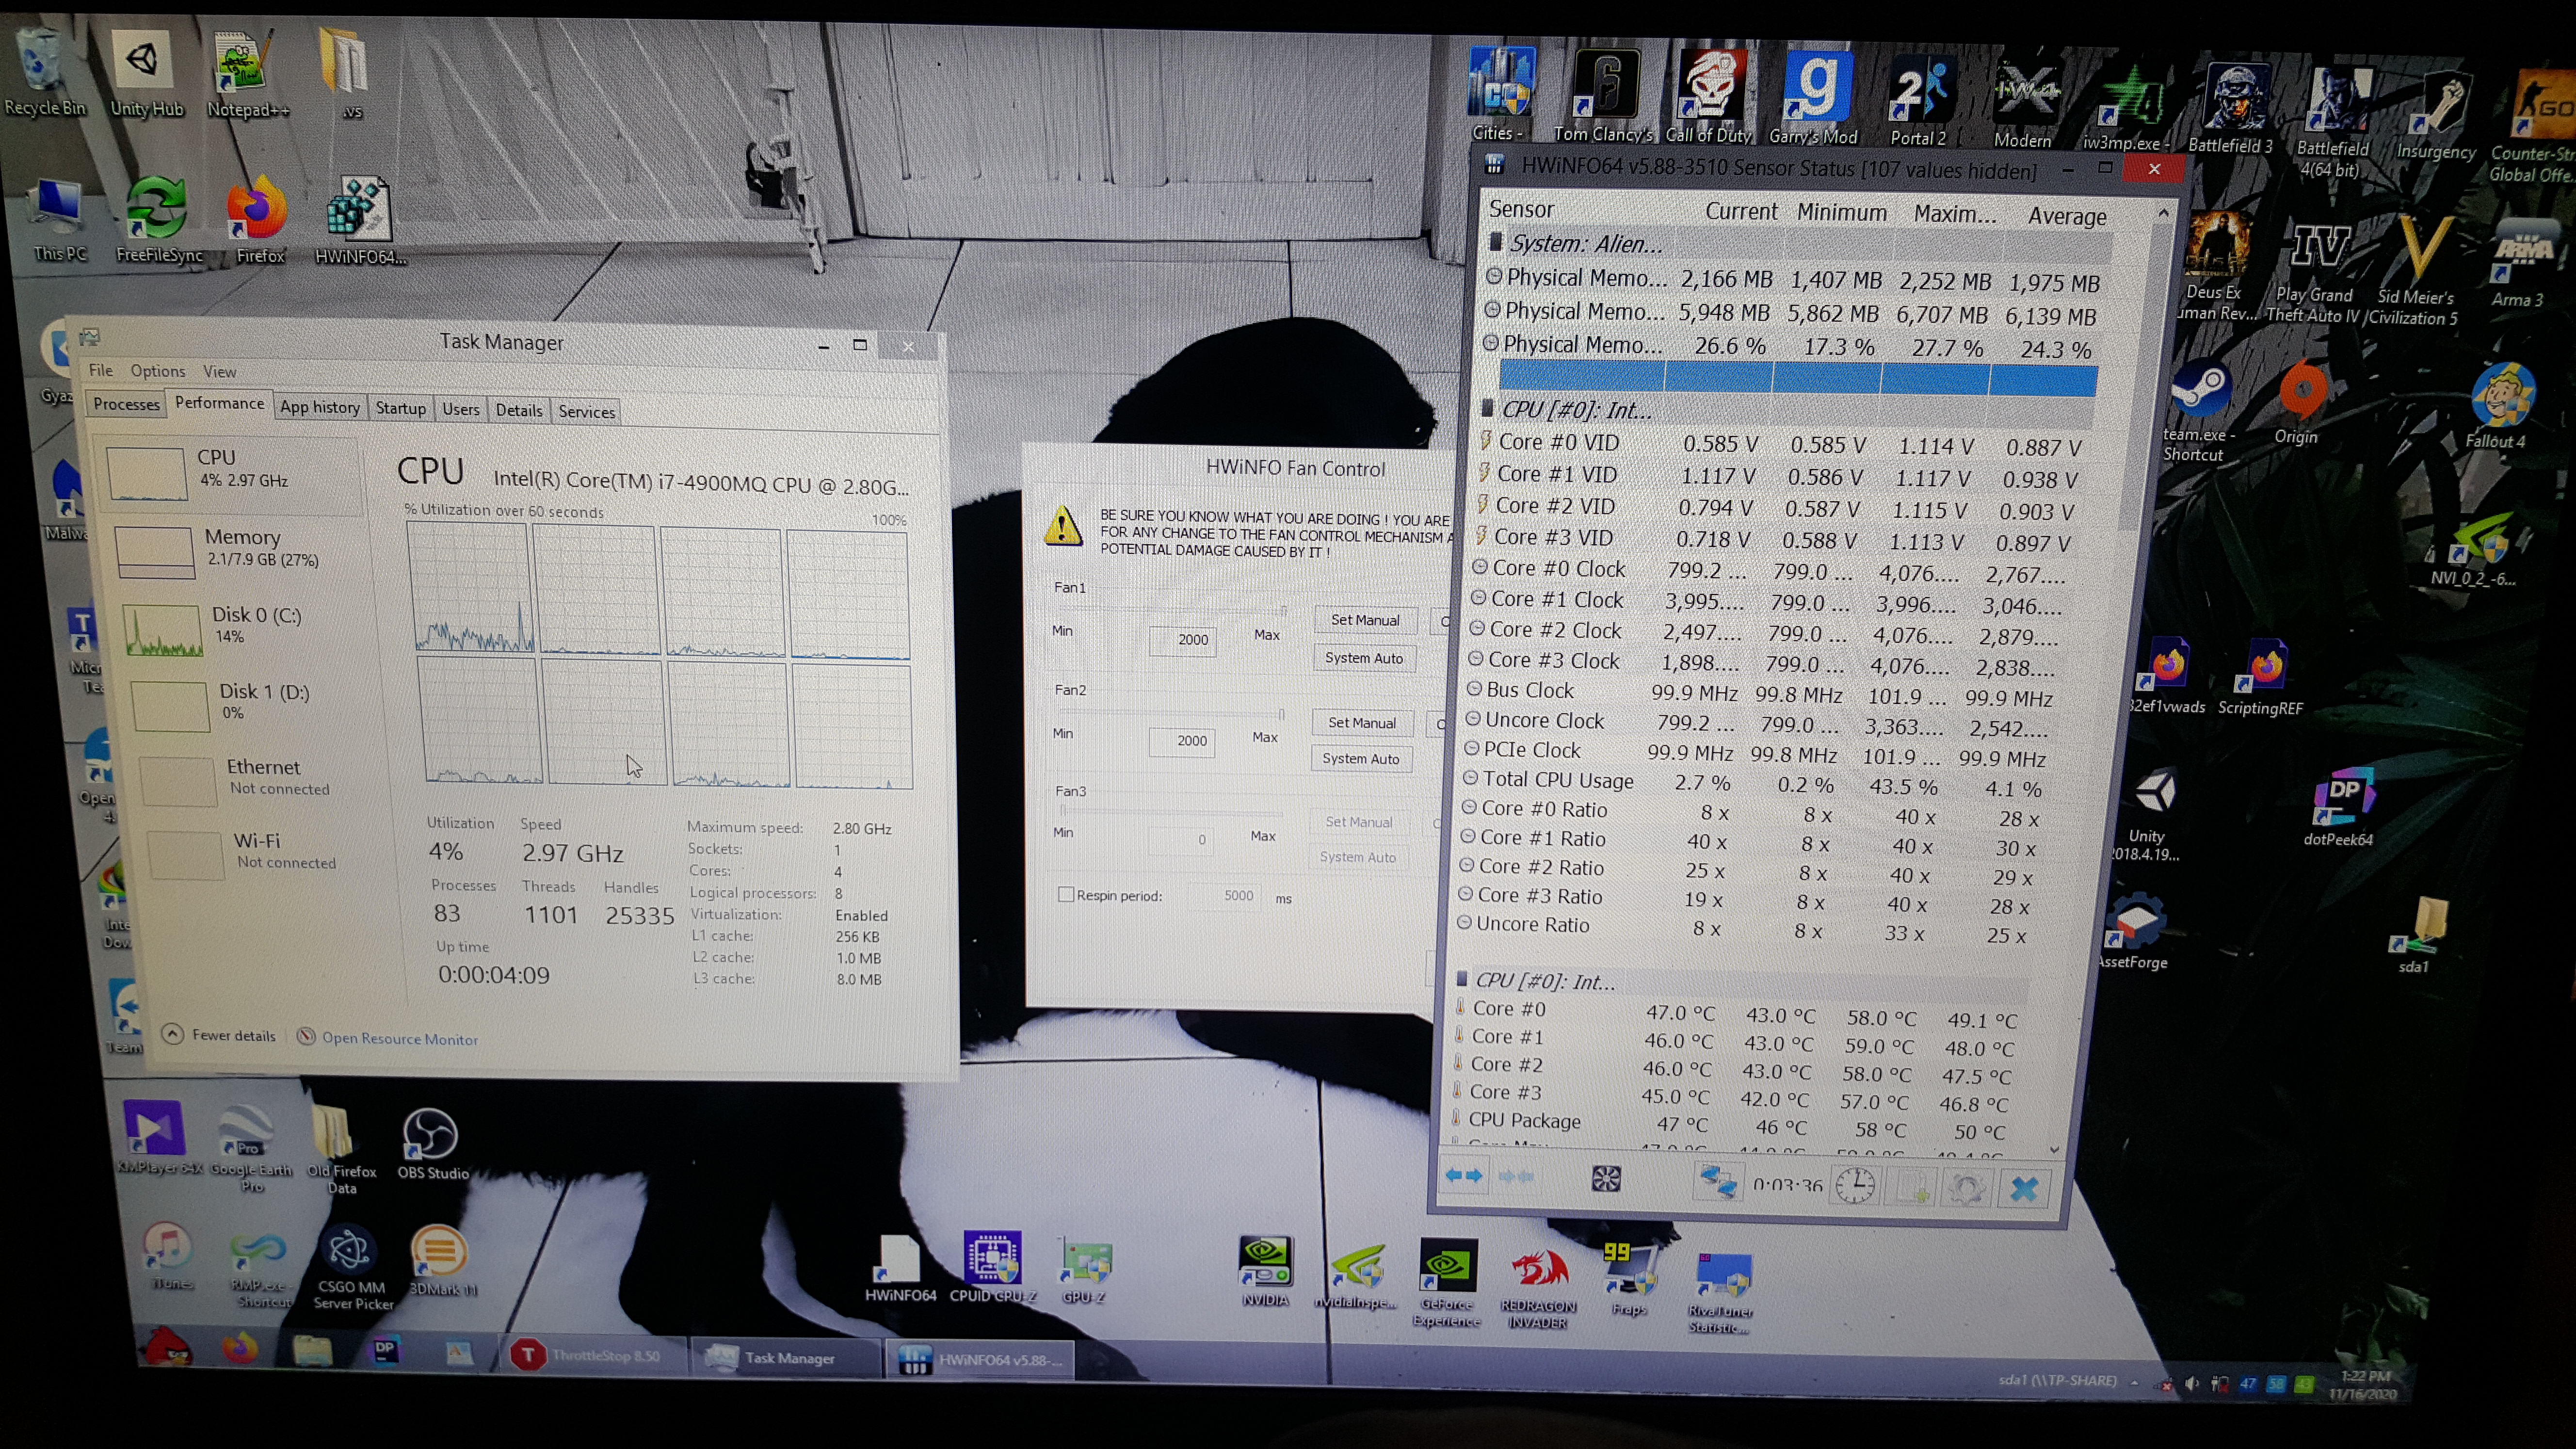This screenshot has height=1449, width=2576.
Task: Open Task Manager View menu
Action: [x=220, y=372]
